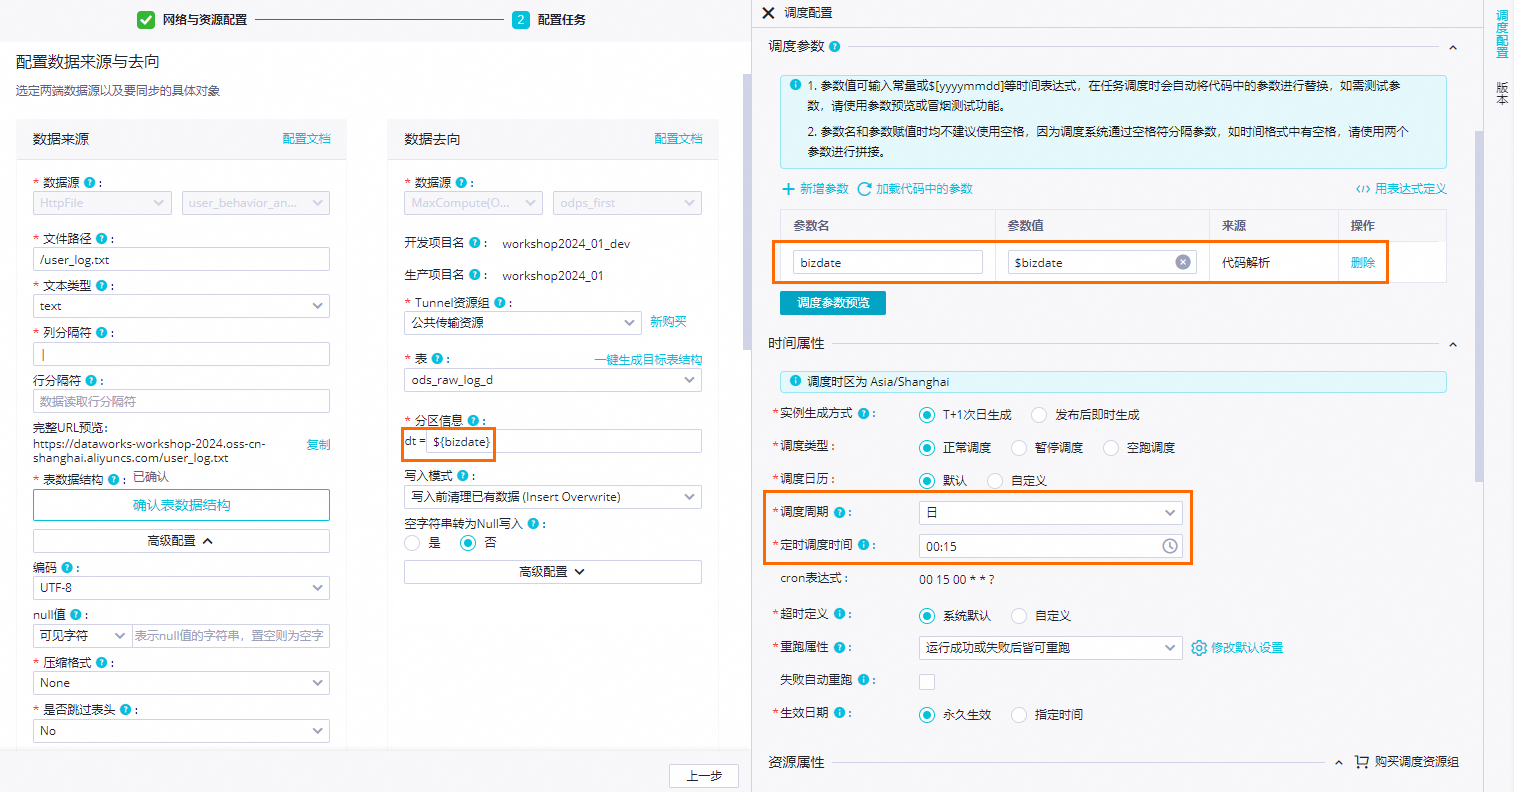Click help icon next to 压缩格式
The height and width of the screenshot is (792, 1514).
[102, 663]
